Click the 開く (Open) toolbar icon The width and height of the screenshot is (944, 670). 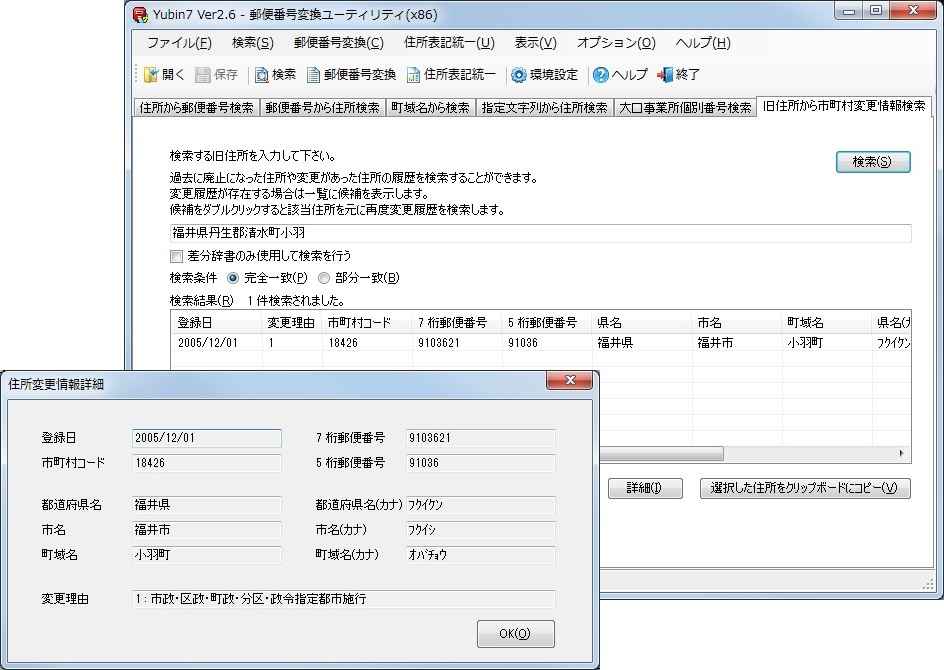pos(152,75)
